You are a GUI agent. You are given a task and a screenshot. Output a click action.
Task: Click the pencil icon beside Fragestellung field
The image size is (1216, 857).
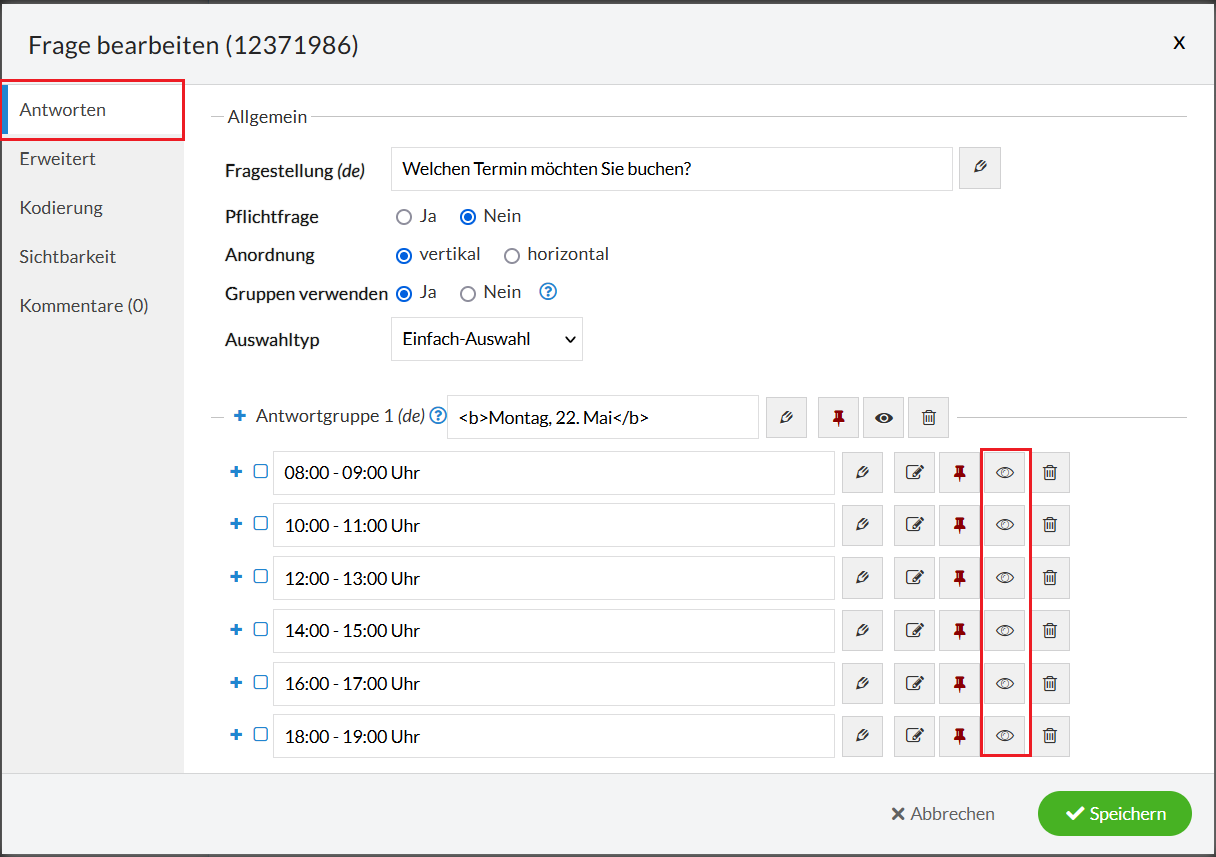click(979, 168)
